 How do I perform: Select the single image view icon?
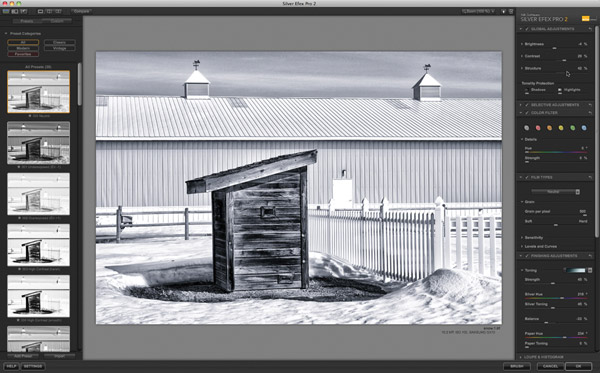point(40,11)
